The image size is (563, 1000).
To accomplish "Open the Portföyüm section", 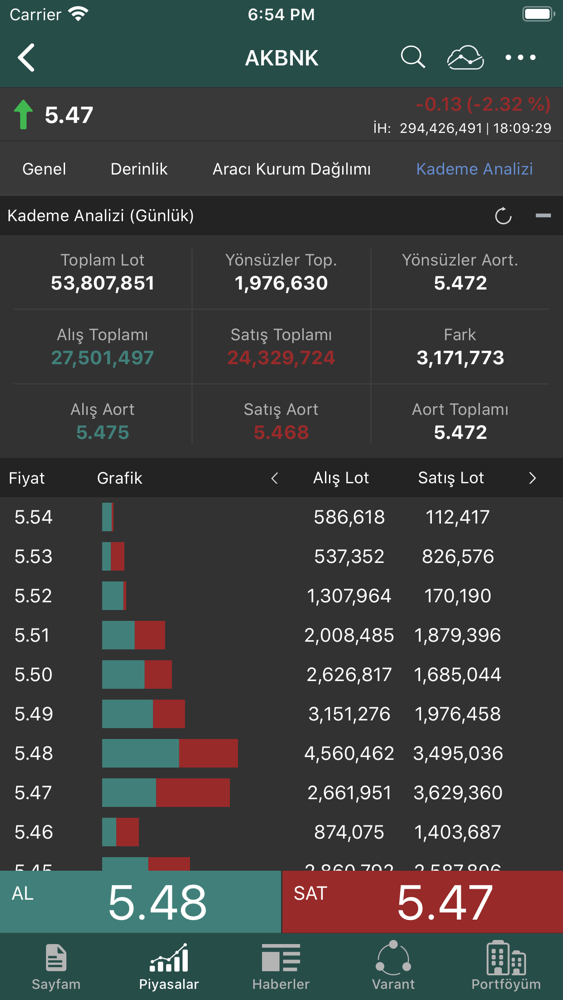I will [506, 966].
